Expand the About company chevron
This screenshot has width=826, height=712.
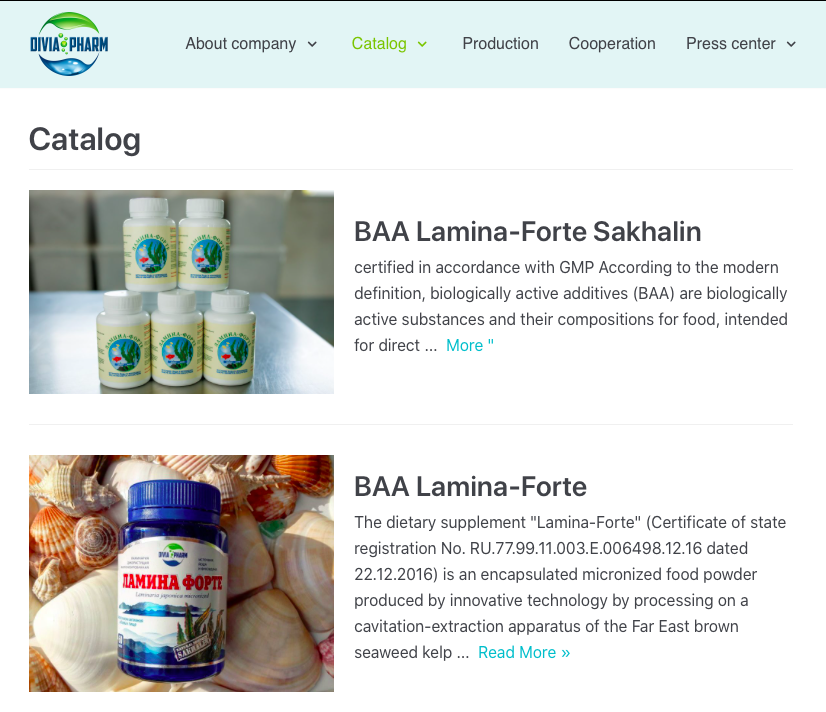click(x=312, y=44)
